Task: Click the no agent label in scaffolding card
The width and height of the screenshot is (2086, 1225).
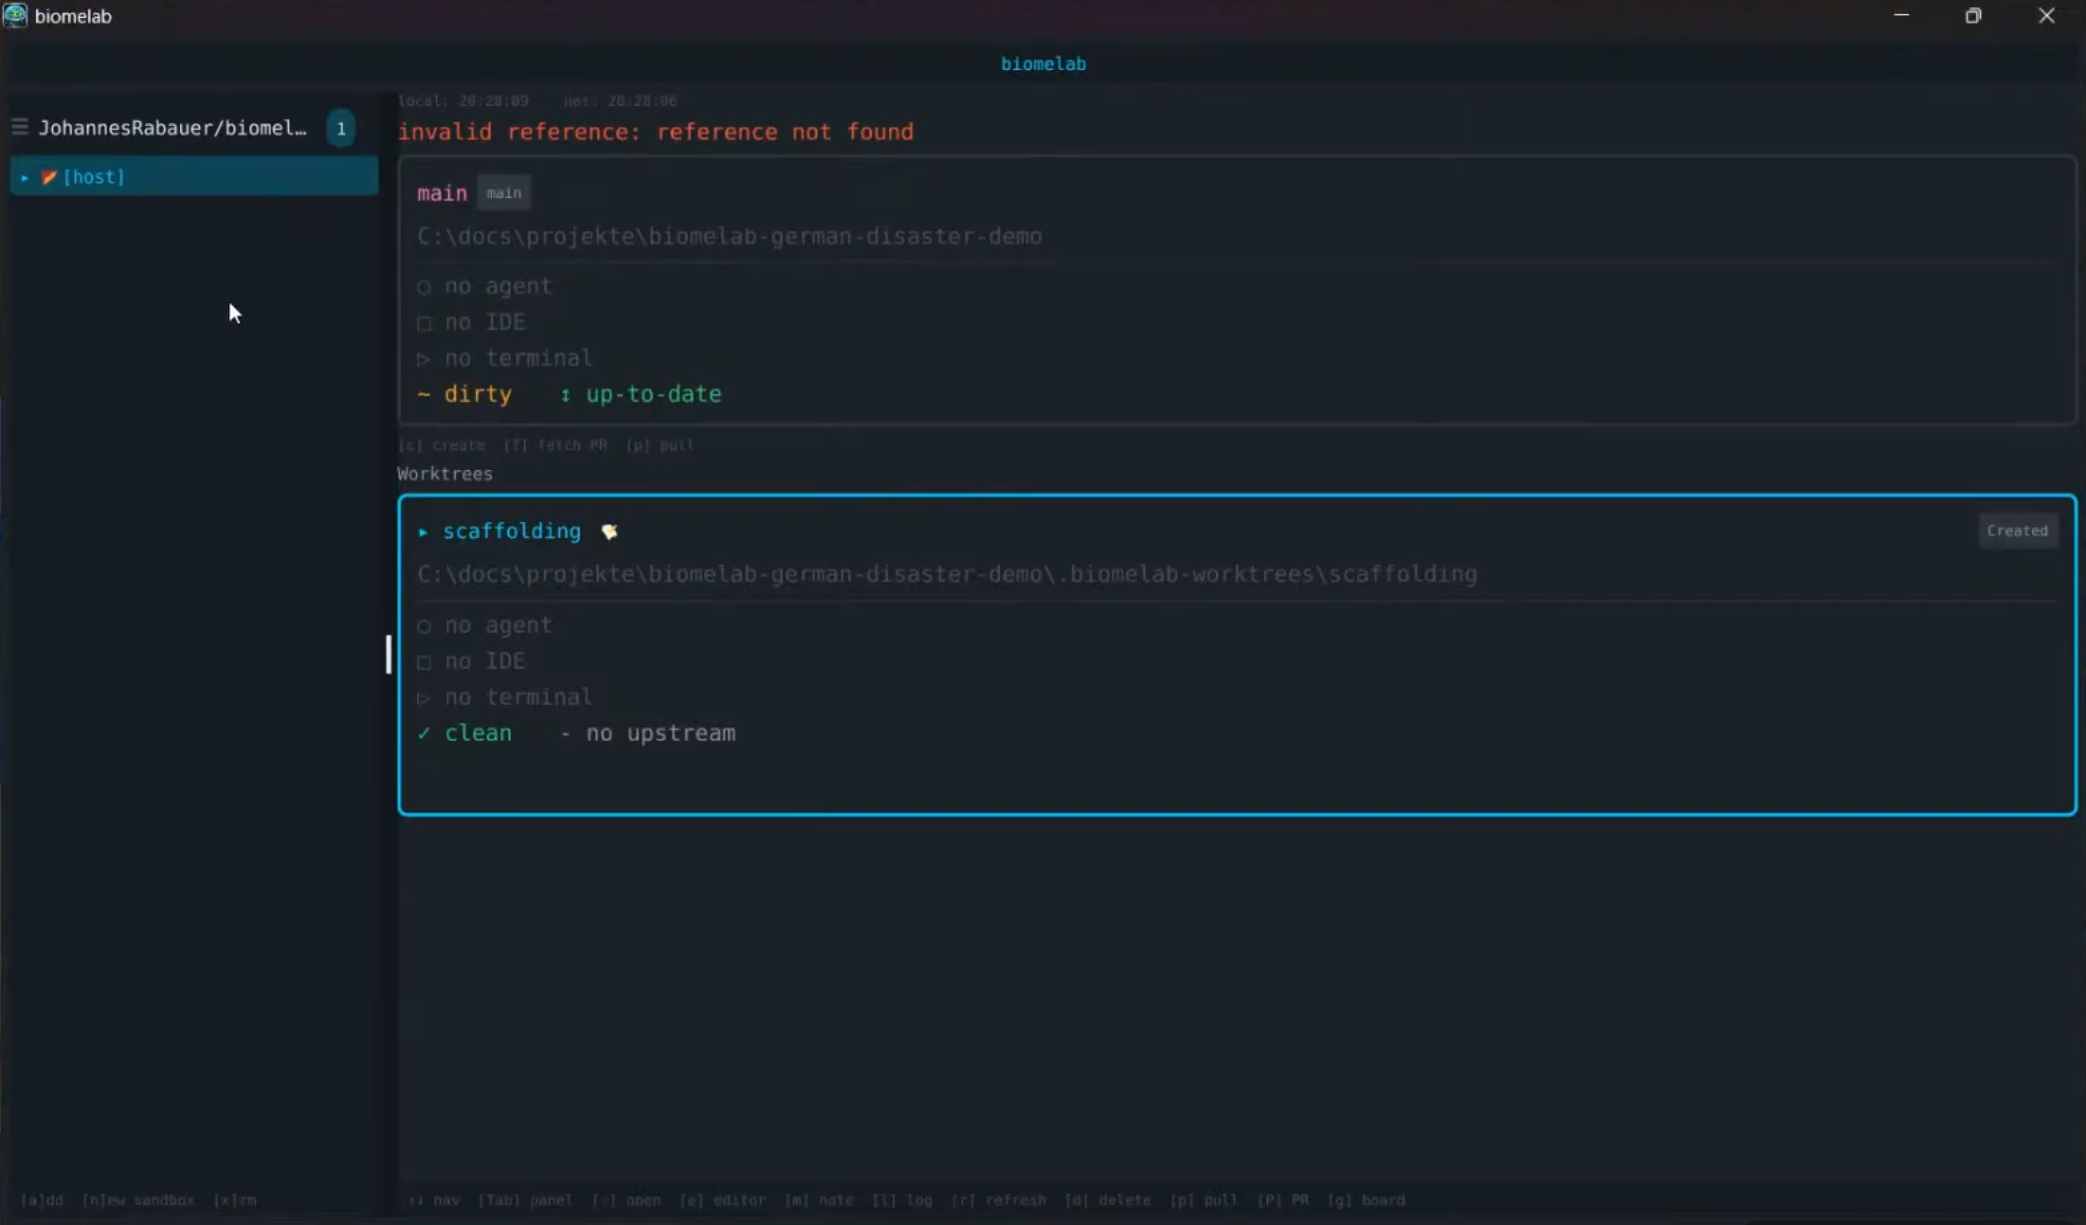Action: point(498,626)
